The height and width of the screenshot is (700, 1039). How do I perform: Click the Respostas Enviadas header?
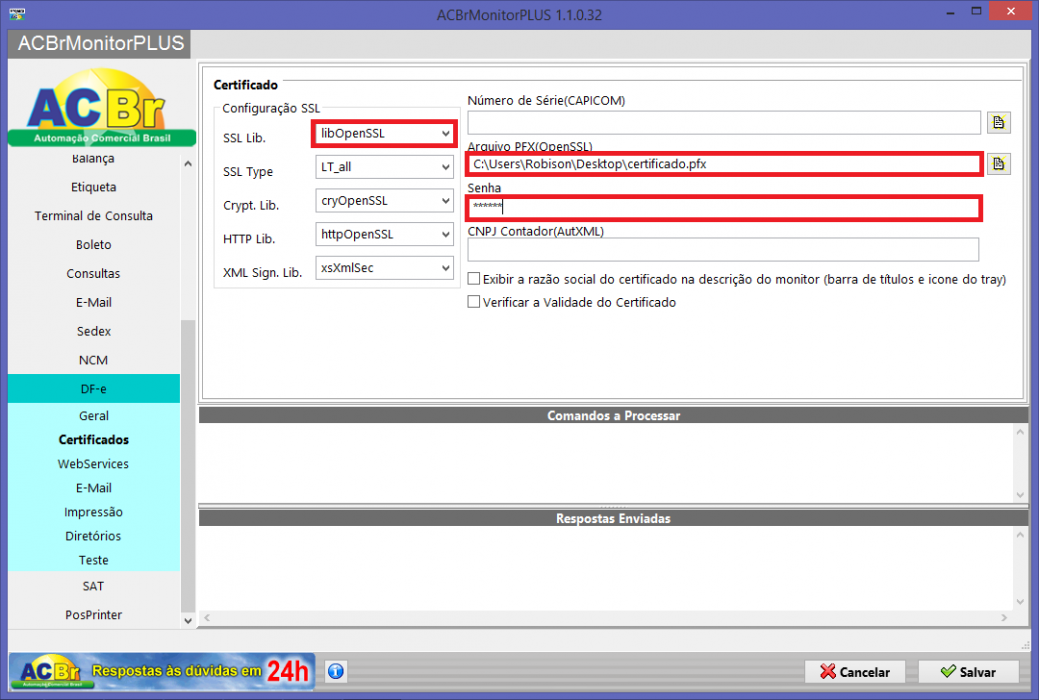(x=614, y=518)
